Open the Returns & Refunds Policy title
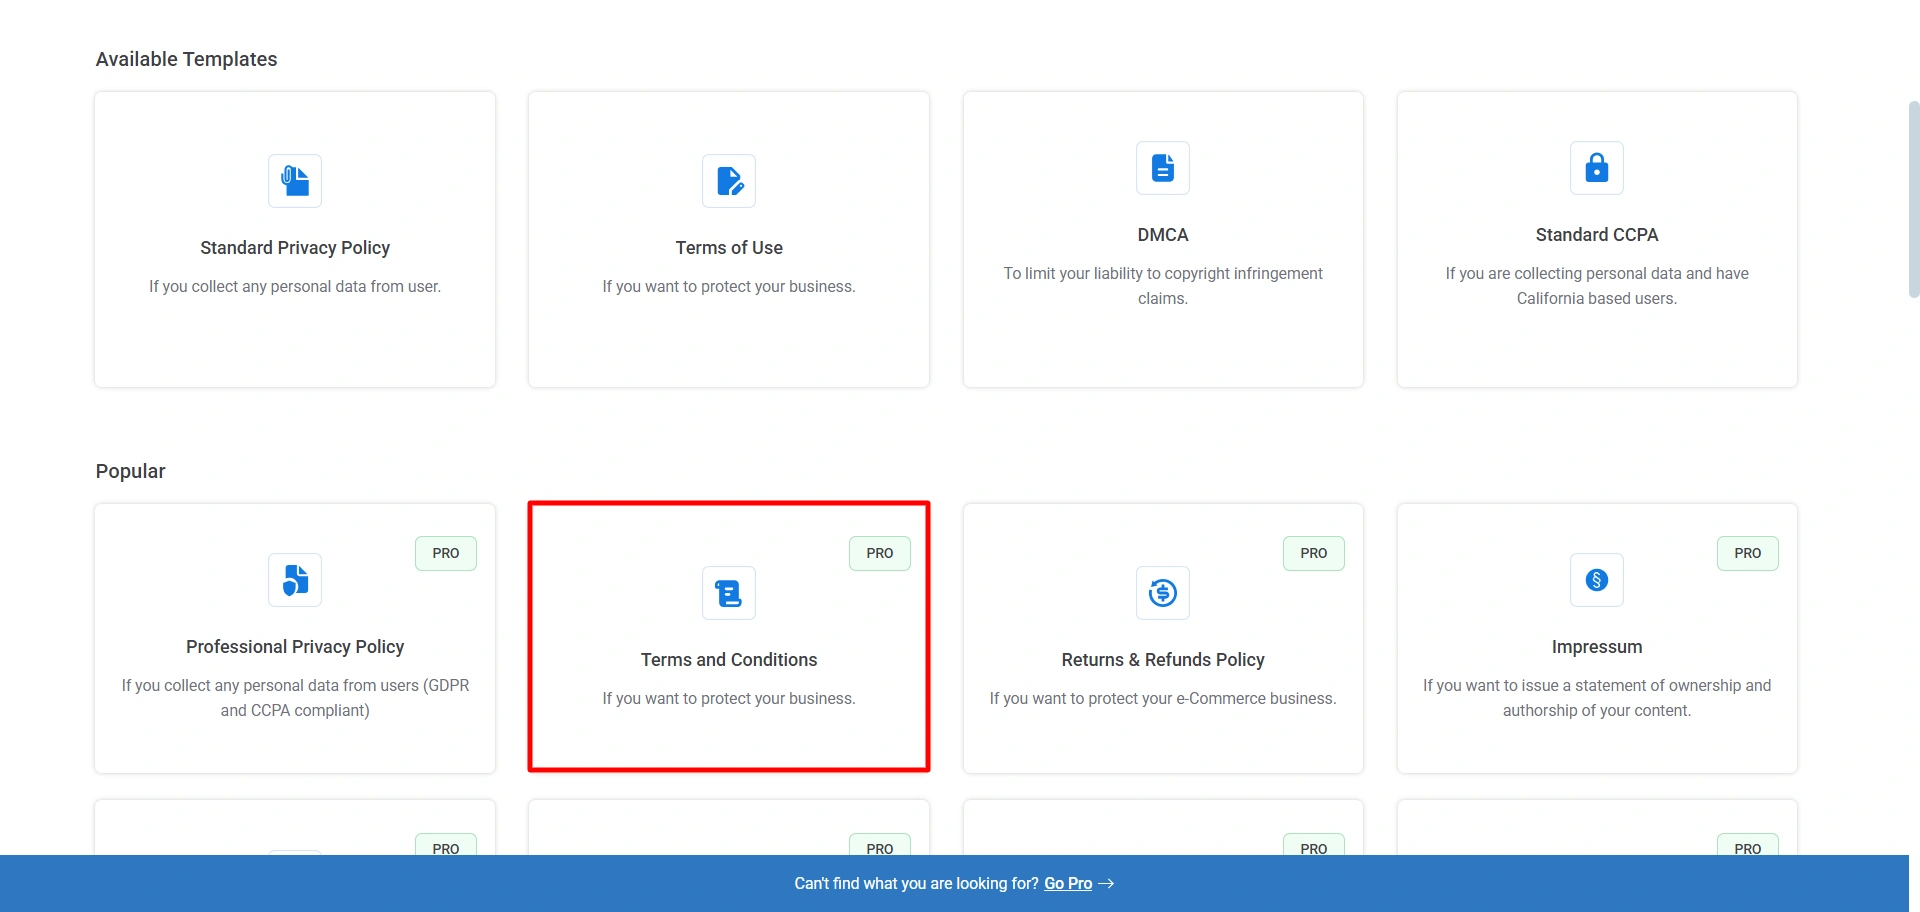Image resolution: width=1920 pixels, height=912 pixels. click(x=1163, y=660)
